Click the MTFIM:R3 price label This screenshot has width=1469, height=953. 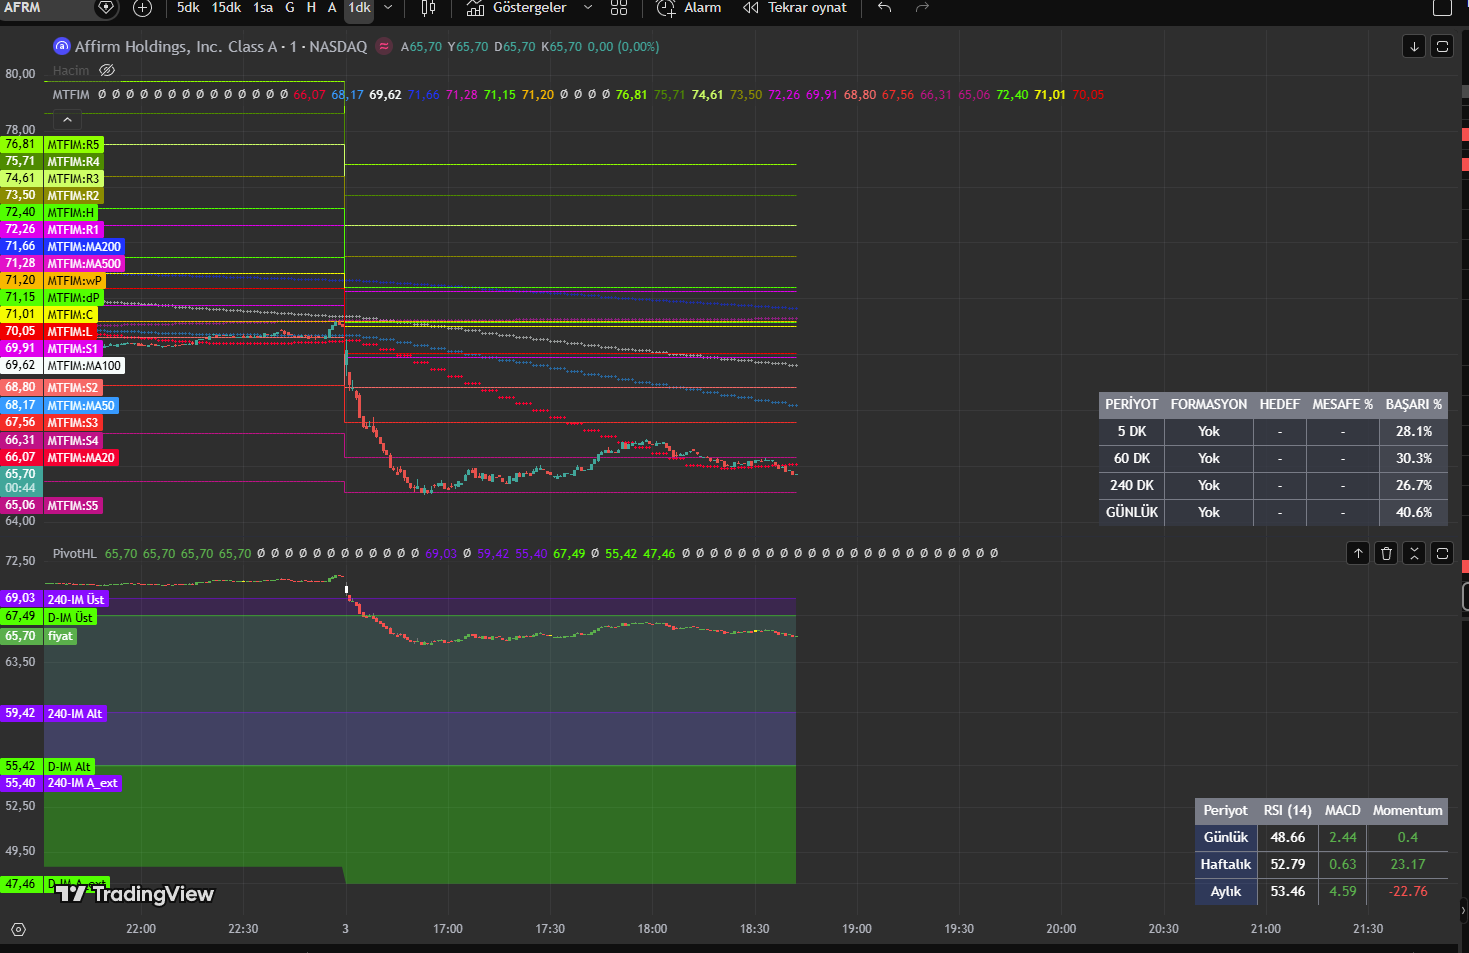tap(74, 179)
